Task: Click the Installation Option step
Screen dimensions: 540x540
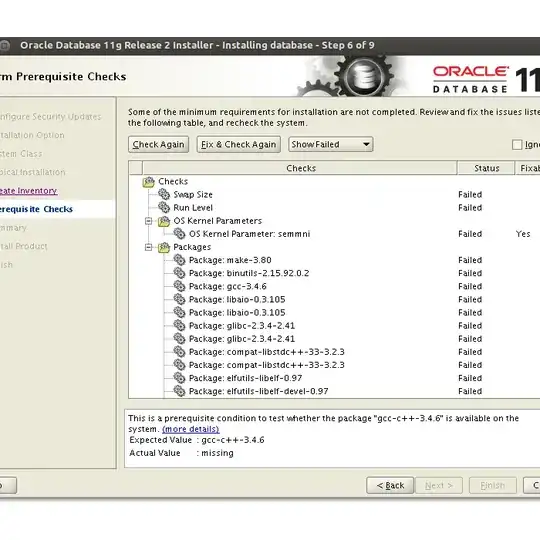Action: [32, 135]
